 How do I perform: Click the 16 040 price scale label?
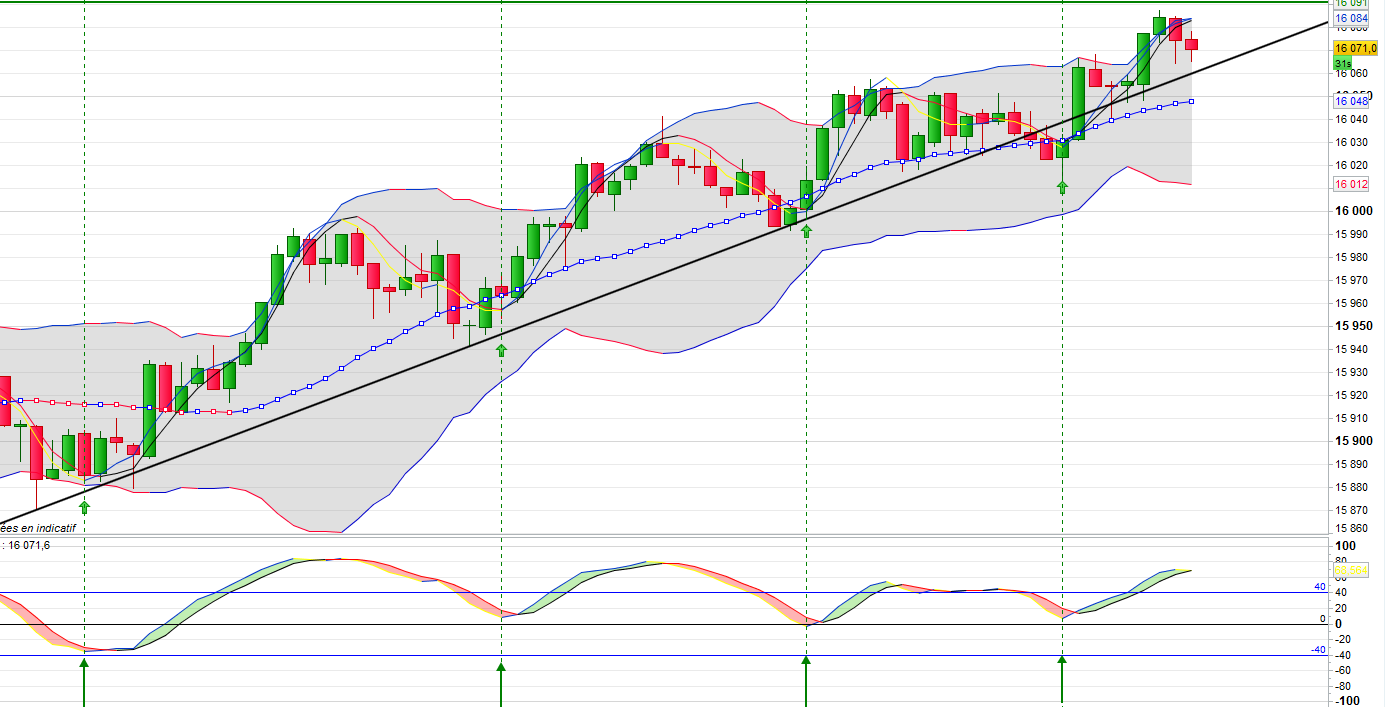click(1353, 119)
